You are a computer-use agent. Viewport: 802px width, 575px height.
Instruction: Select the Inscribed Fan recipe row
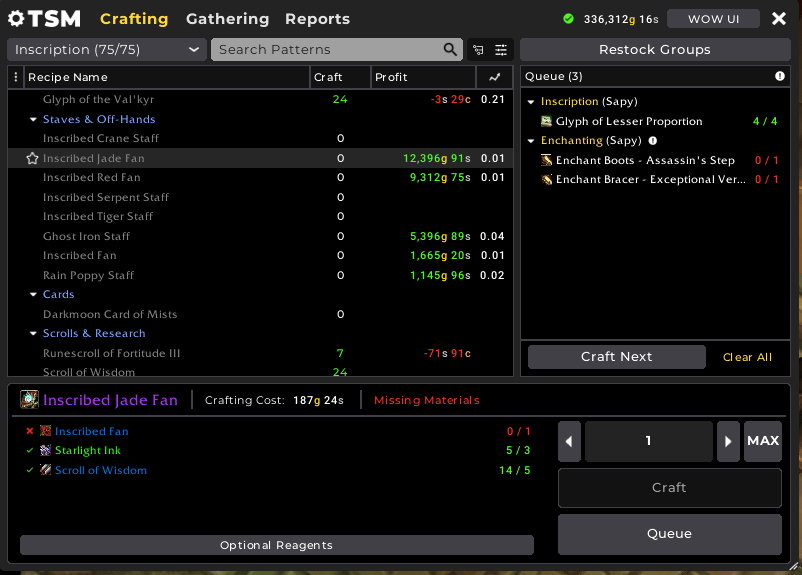click(x=260, y=255)
